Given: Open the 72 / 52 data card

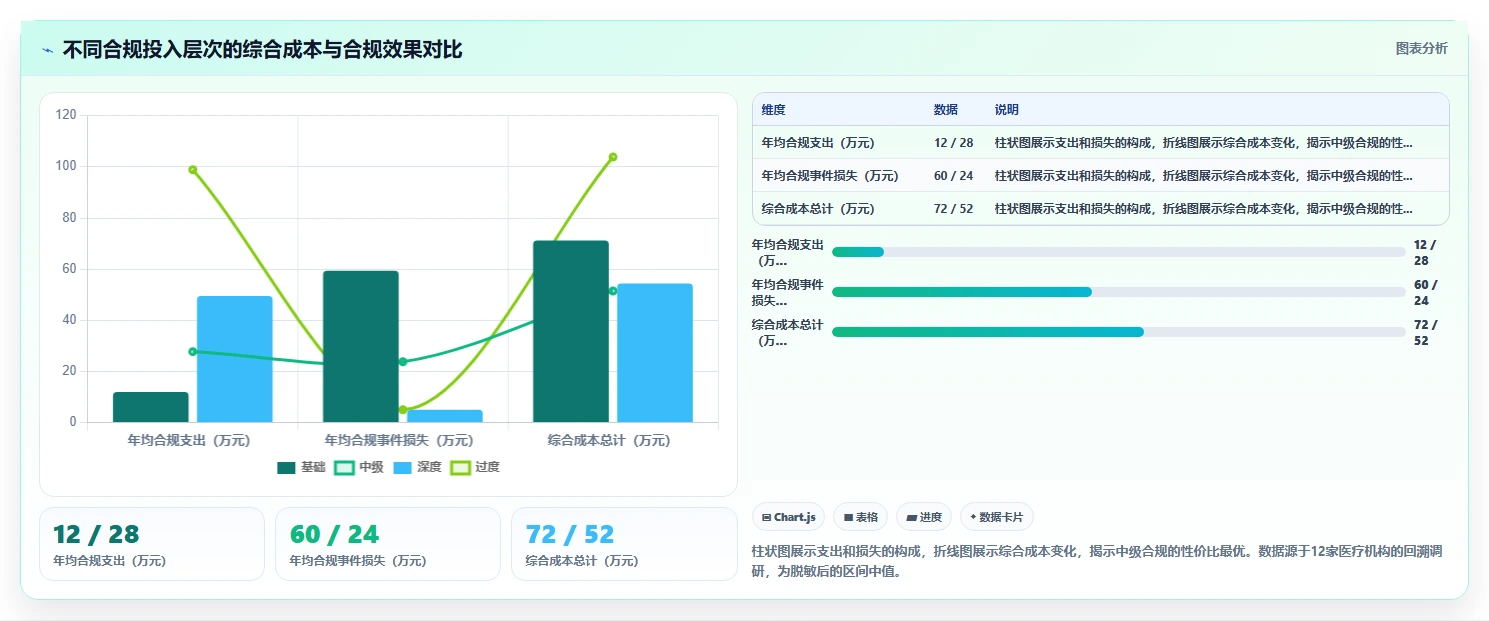Looking at the screenshot, I should [x=624, y=544].
